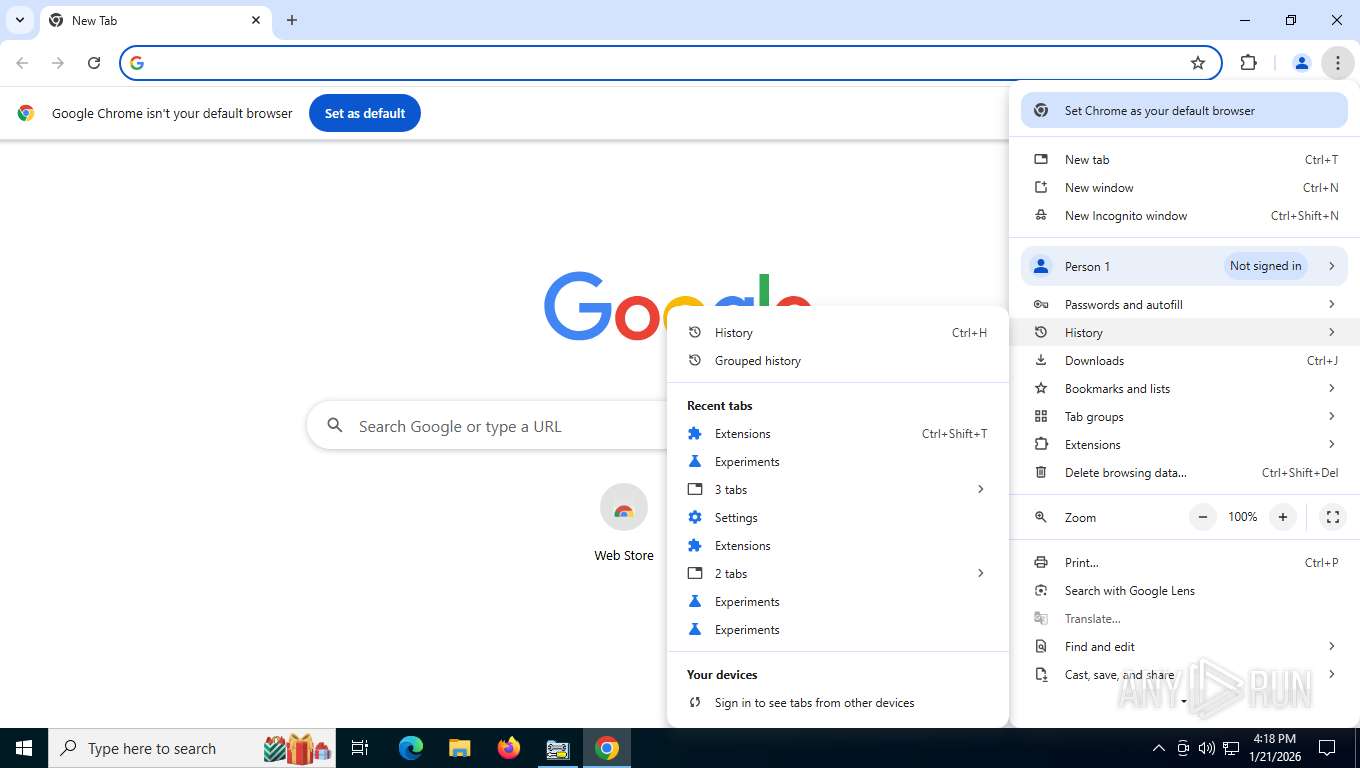
Task: Open File Explorer from taskbar
Action: 459,748
